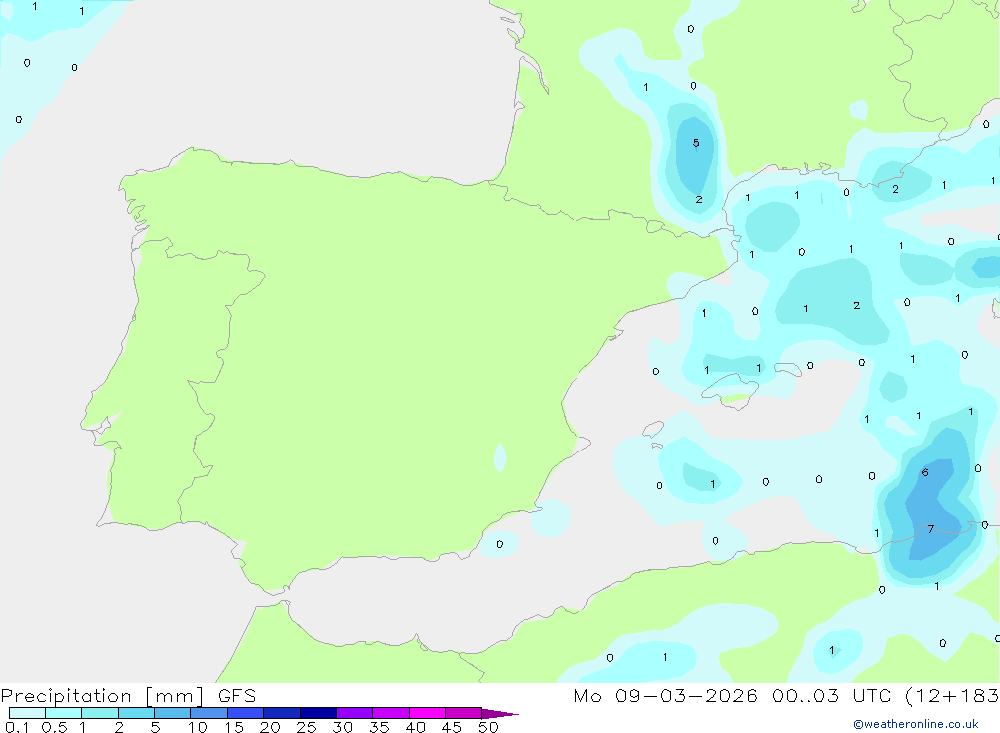Choose the 15–20 mm legend color swatch
The height and width of the screenshot is (733, 1000).
(246, 713)
